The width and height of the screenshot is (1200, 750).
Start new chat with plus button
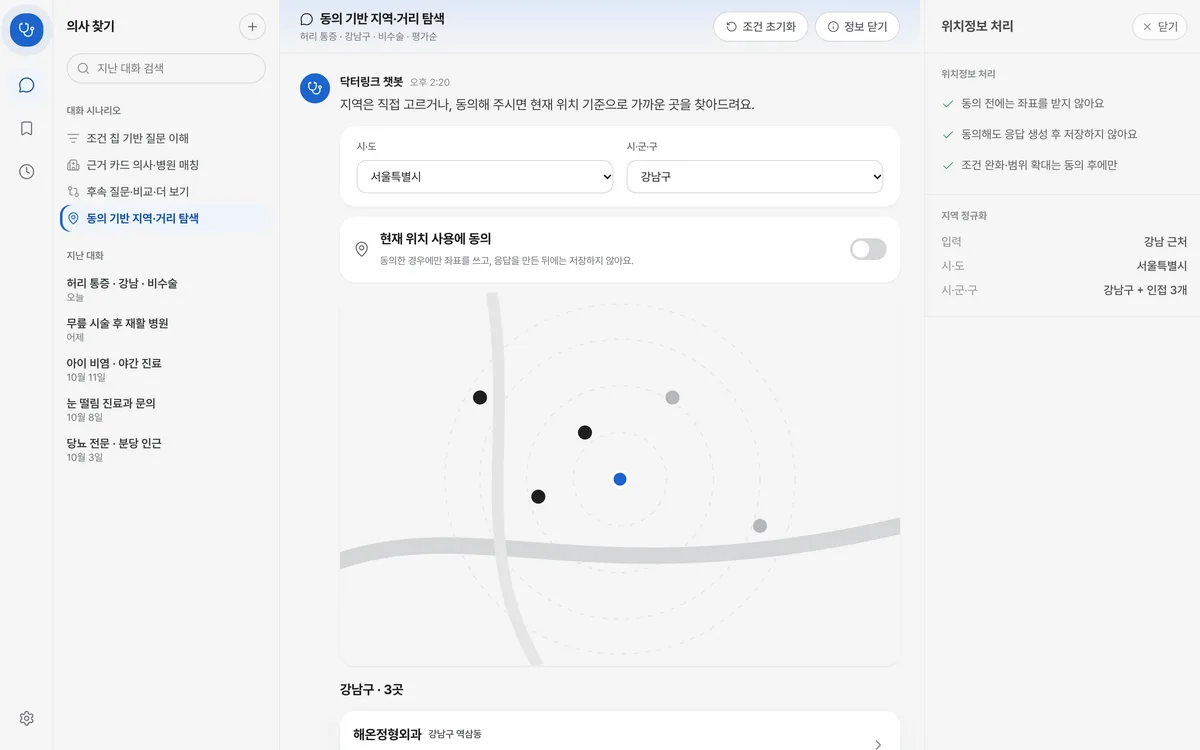point(253,27)
